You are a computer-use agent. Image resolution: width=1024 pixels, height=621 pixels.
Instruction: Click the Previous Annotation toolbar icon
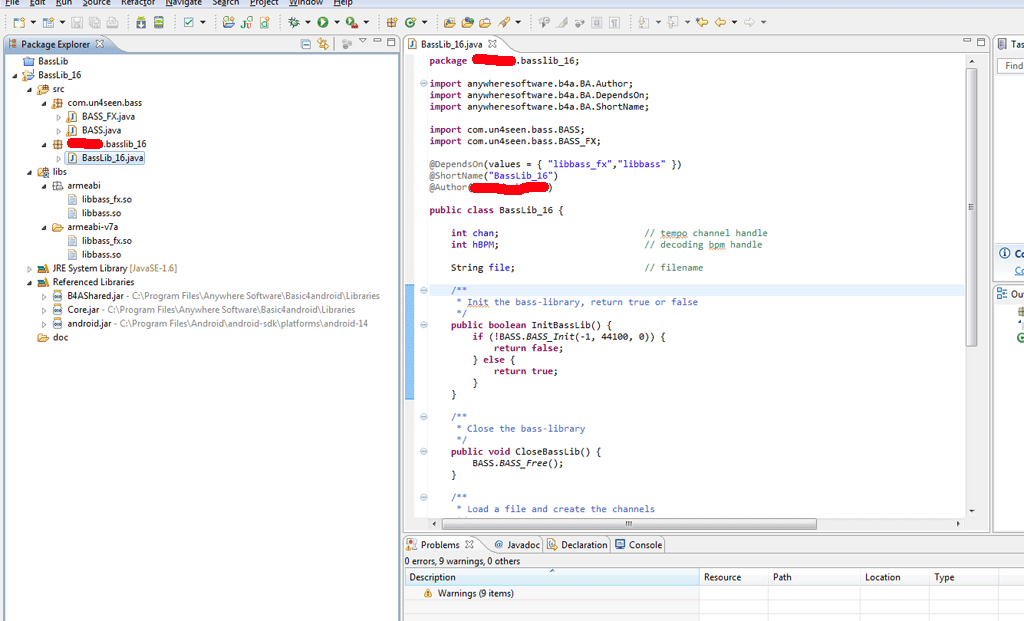pyautogui.click(x=673, y=23)
